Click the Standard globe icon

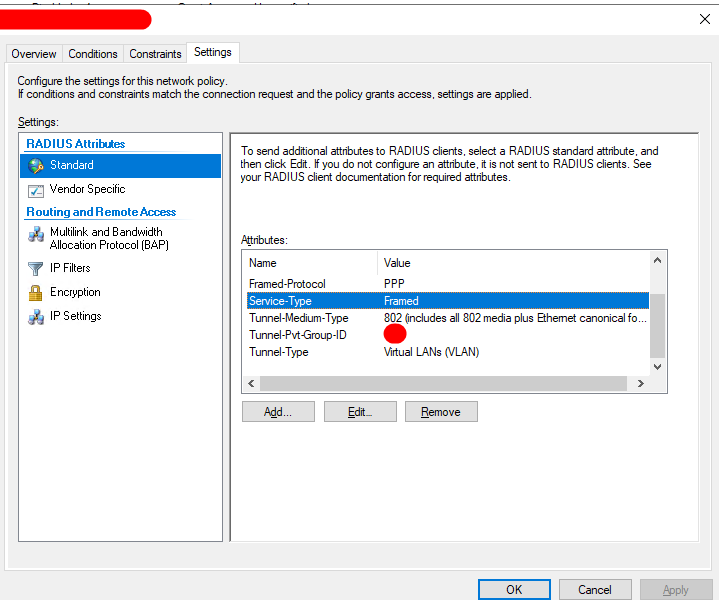pos(36,166)
